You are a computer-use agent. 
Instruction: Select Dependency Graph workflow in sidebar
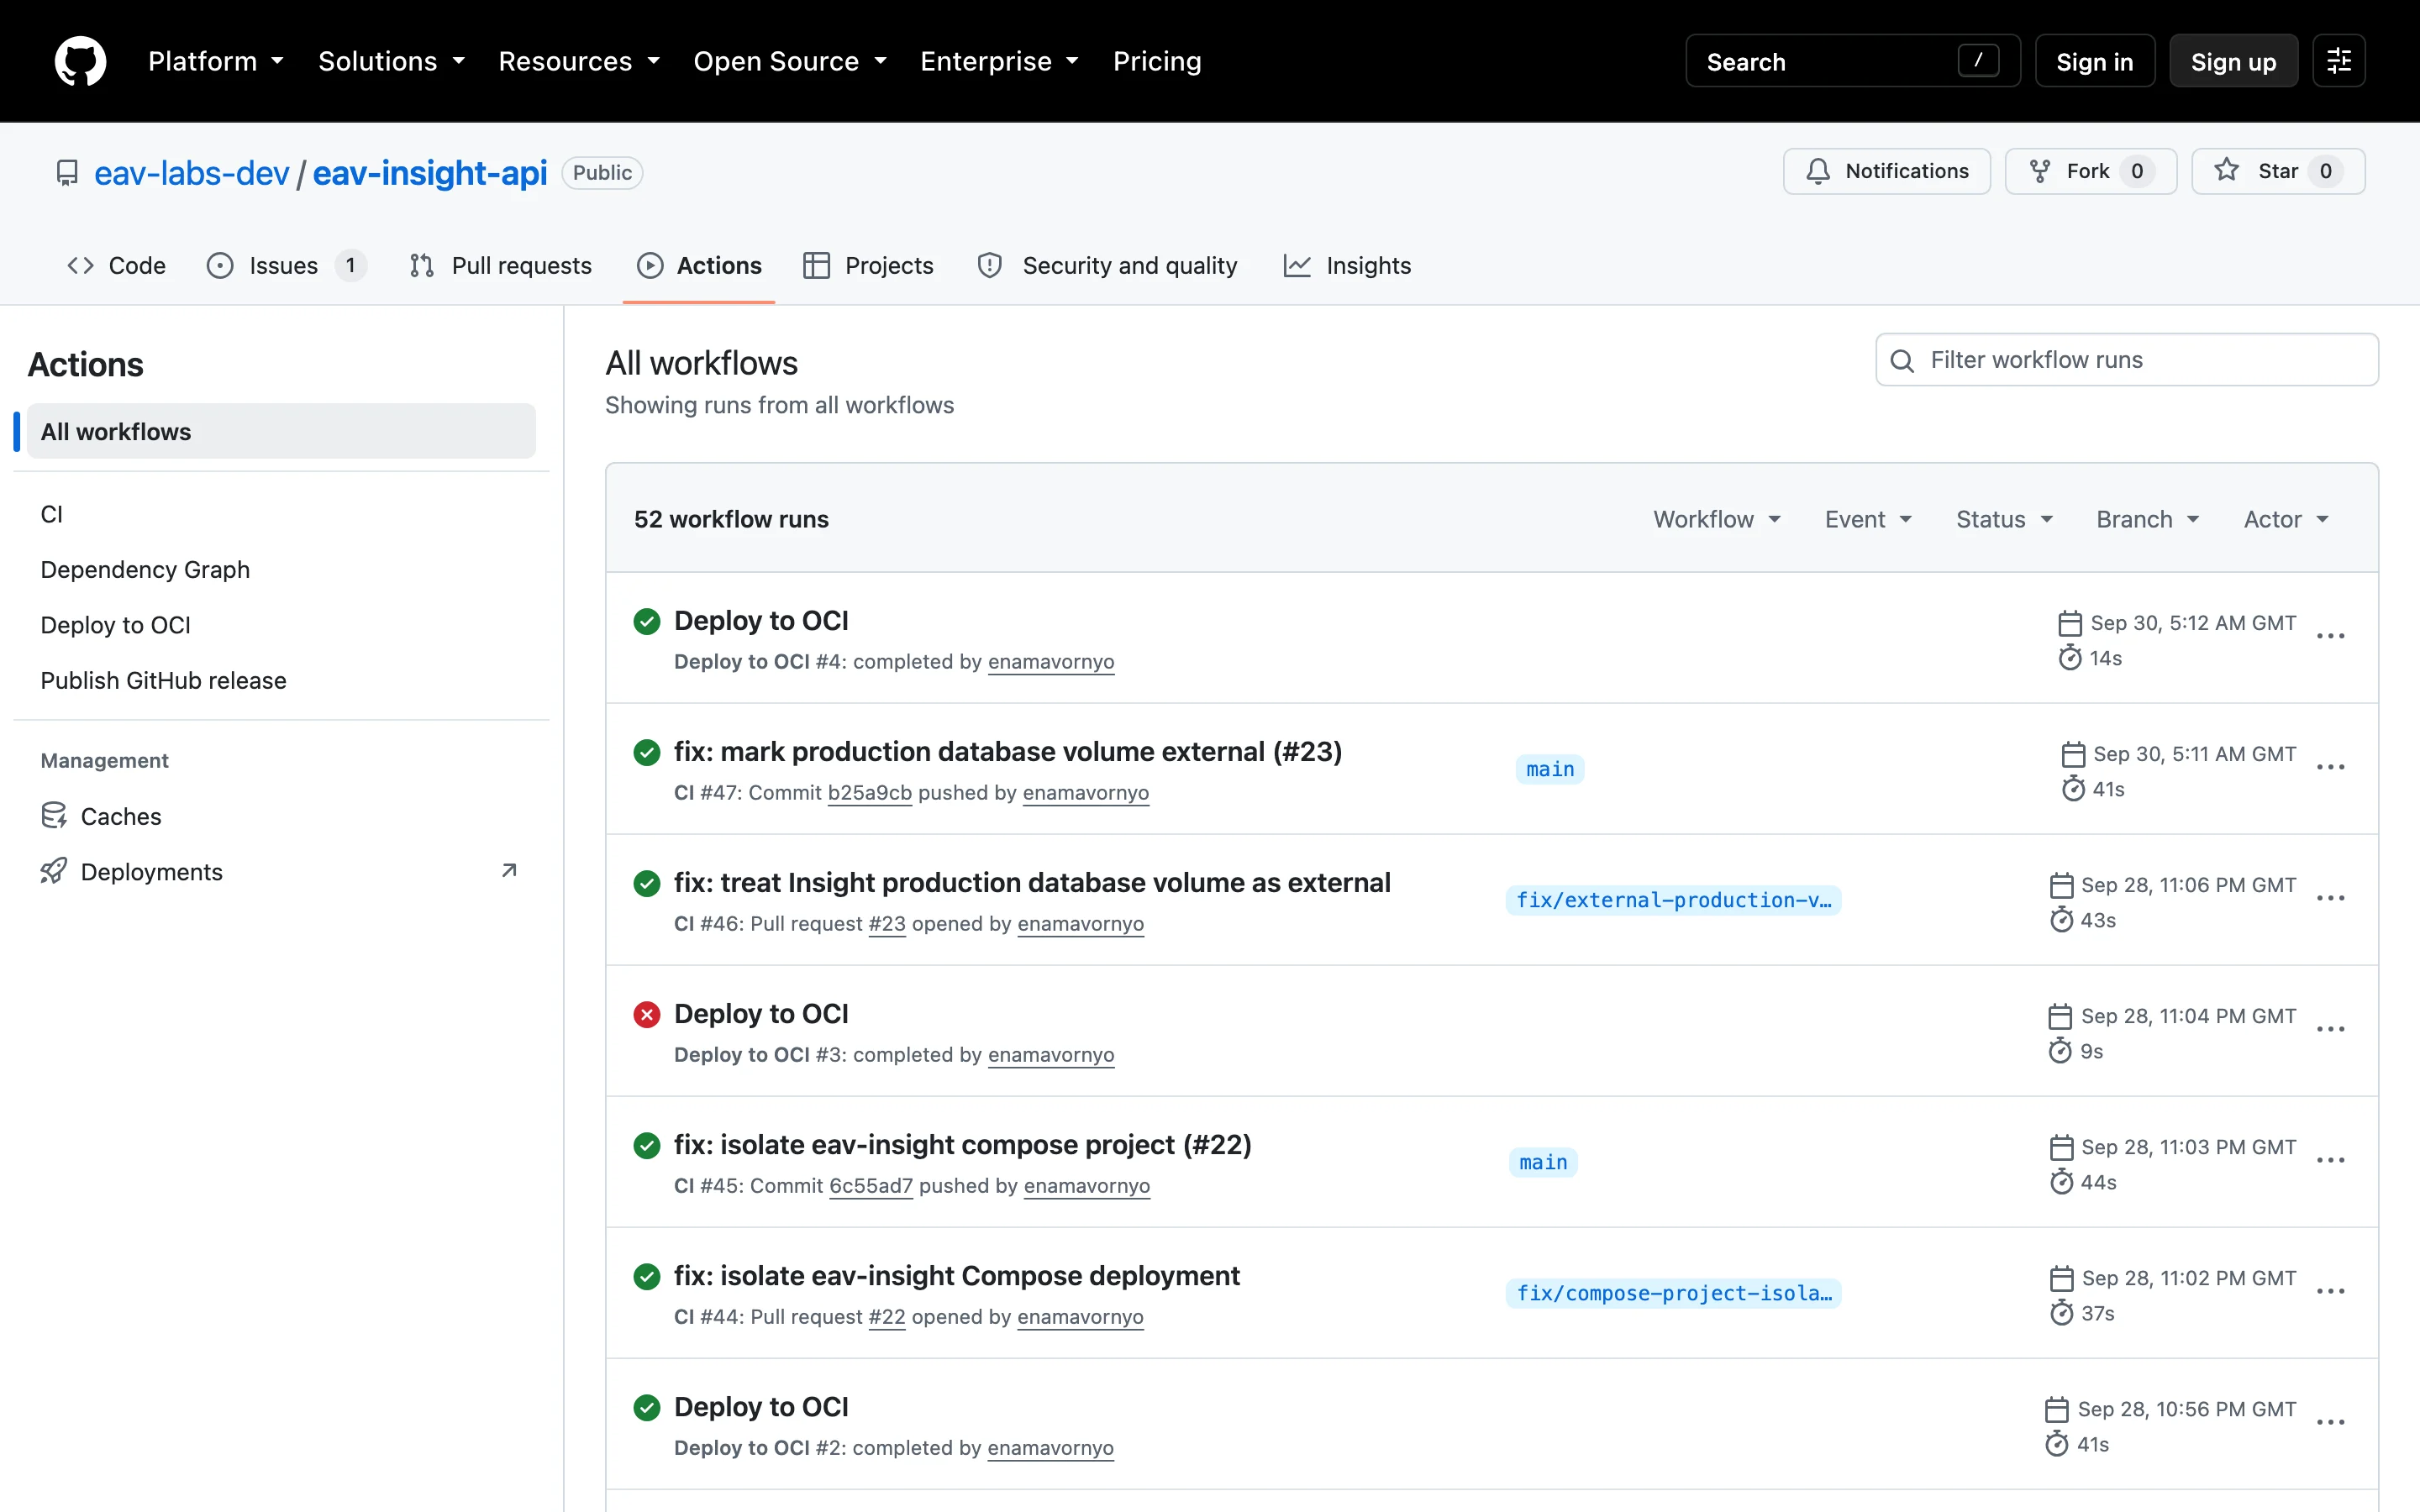point(282,569)
